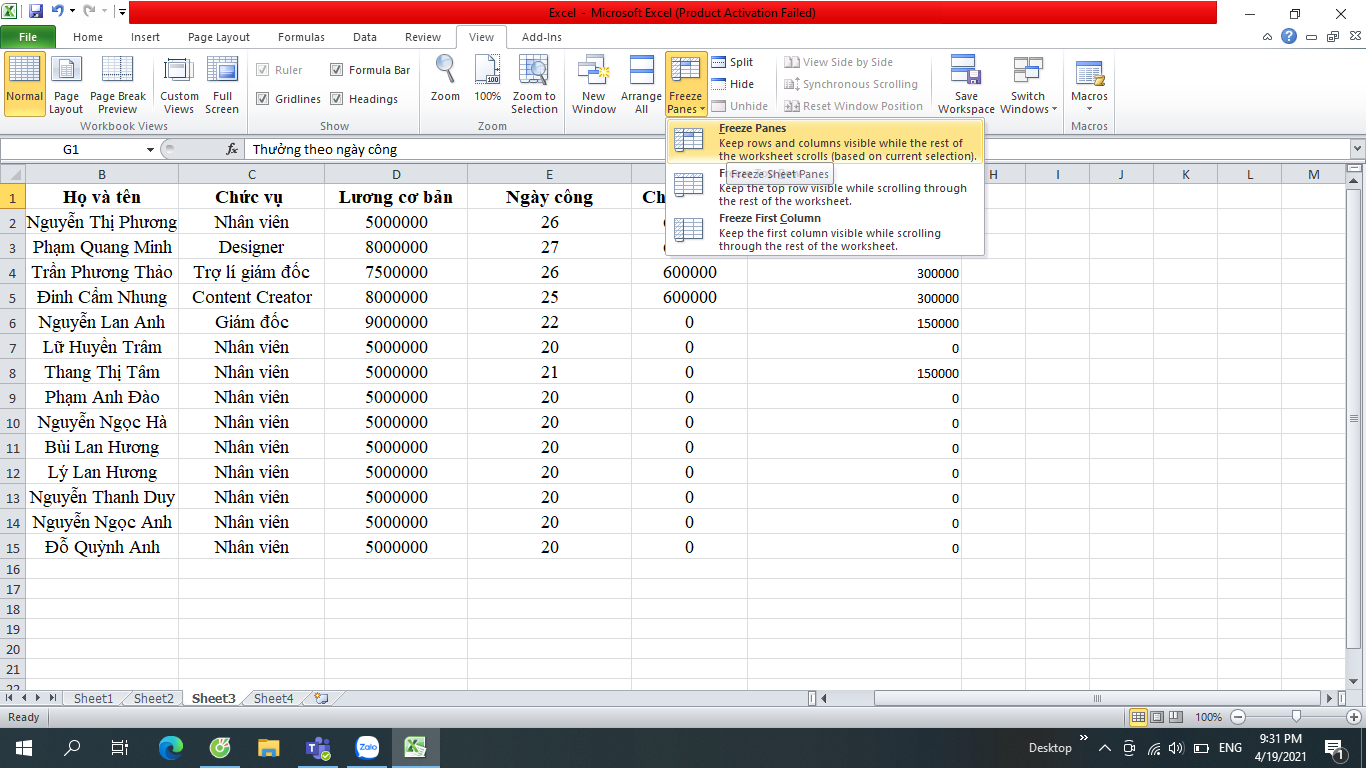Open Insert Function fx button
Image resolution: width=1366 pixels, height=768 pixels.
click(232, 149)
